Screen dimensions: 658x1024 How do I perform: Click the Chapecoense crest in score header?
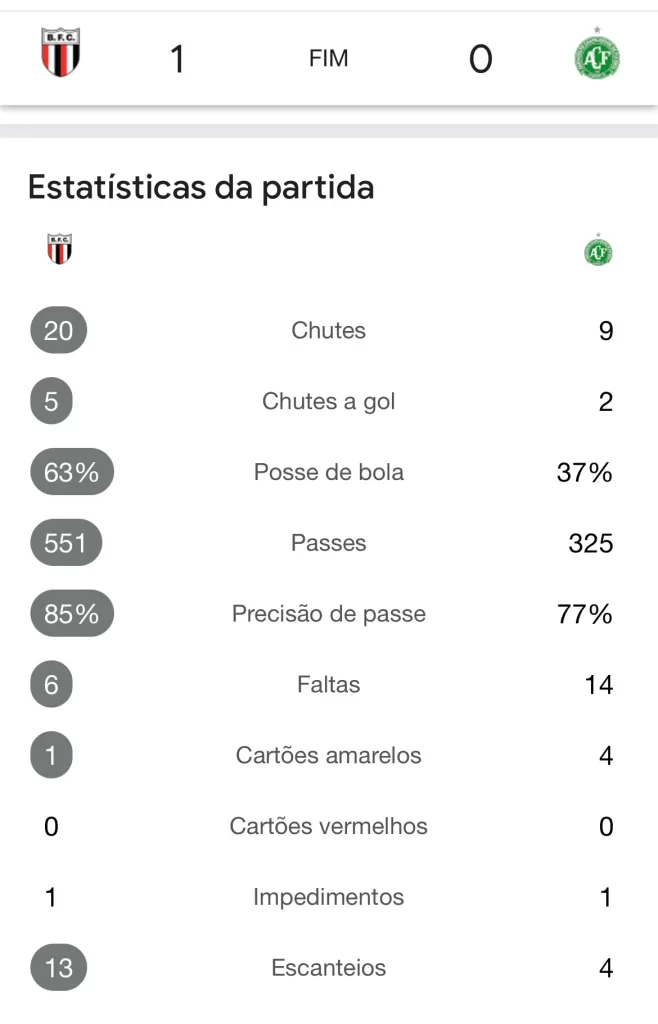pos(597,55)
